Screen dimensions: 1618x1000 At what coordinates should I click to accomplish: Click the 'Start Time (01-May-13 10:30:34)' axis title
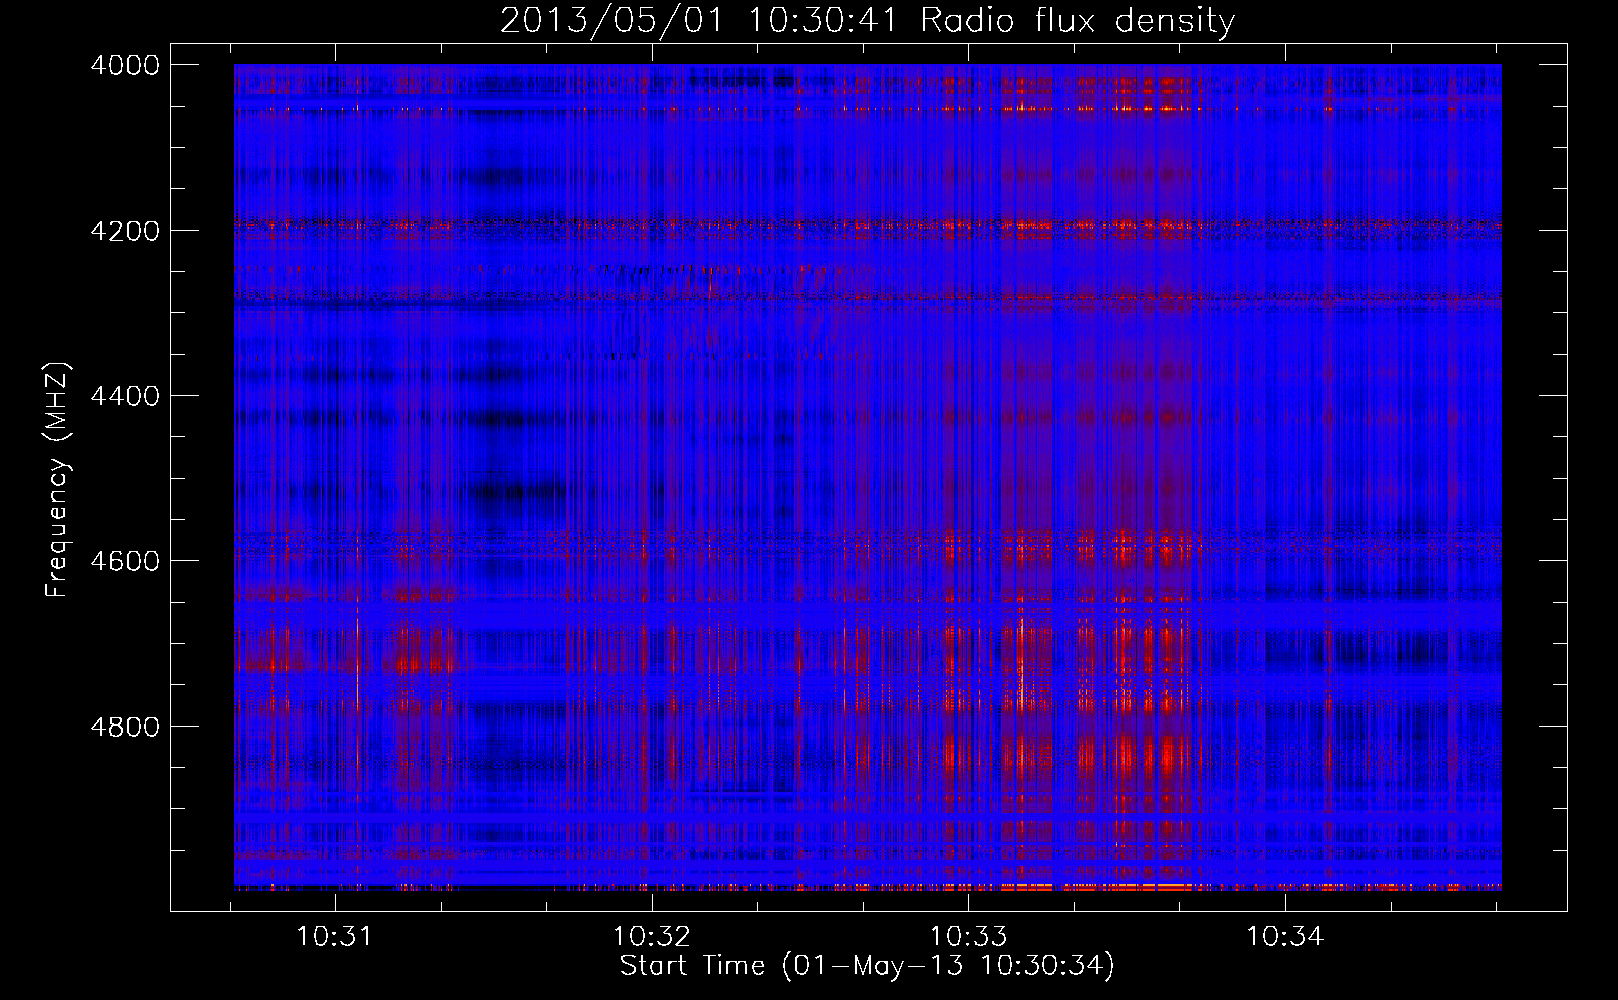(x=867, y=966)
